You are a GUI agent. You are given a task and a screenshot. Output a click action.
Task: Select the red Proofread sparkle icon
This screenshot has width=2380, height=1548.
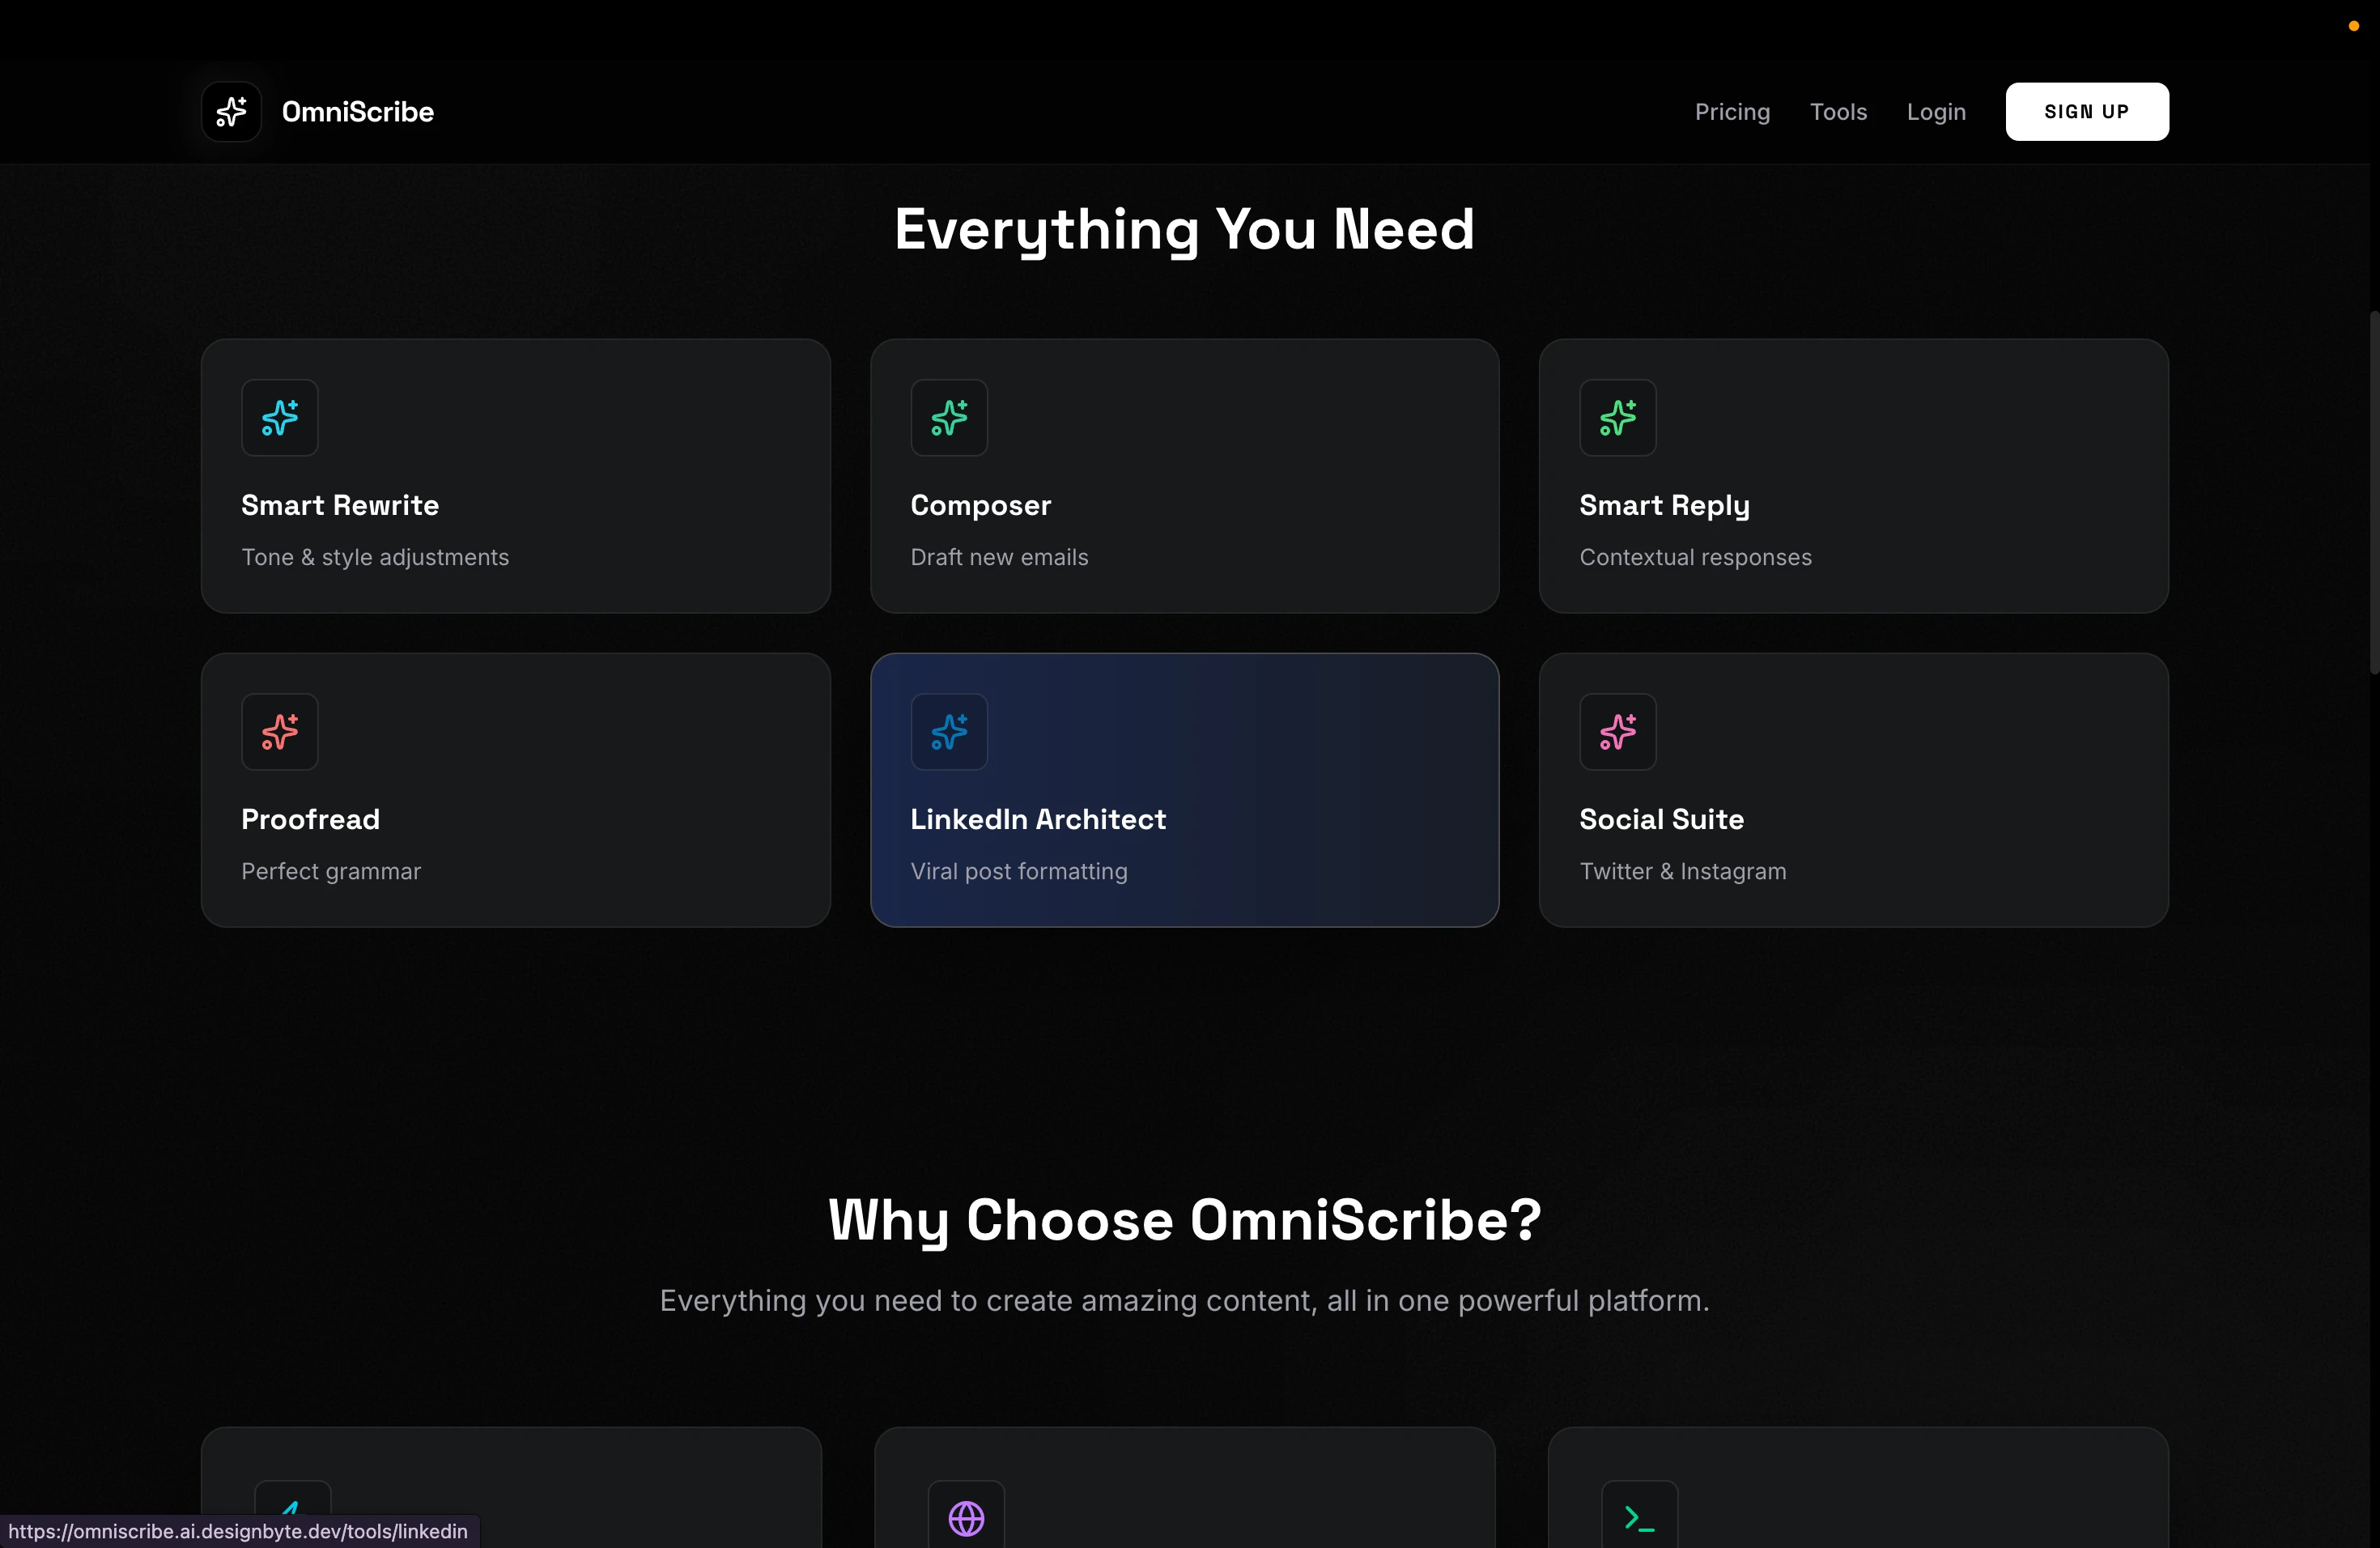click(279, 732)
